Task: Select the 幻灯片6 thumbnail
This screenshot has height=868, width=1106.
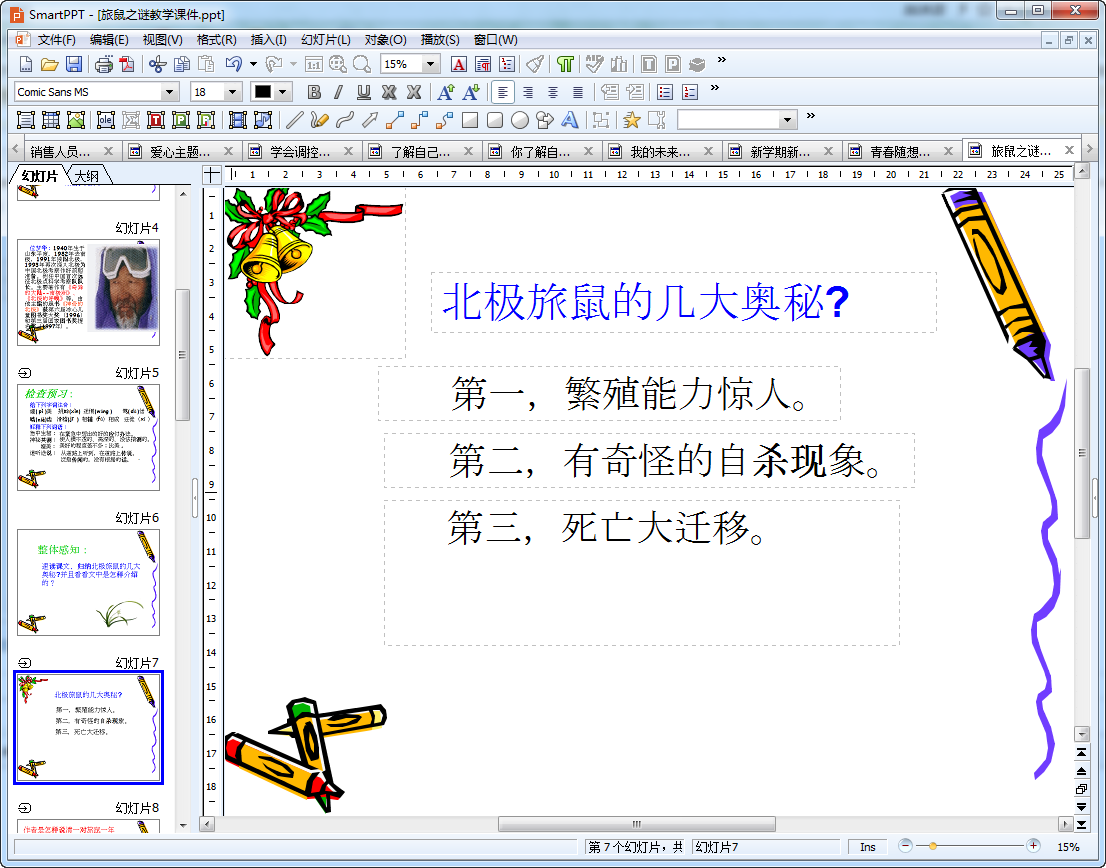Action: click(88, 582)
